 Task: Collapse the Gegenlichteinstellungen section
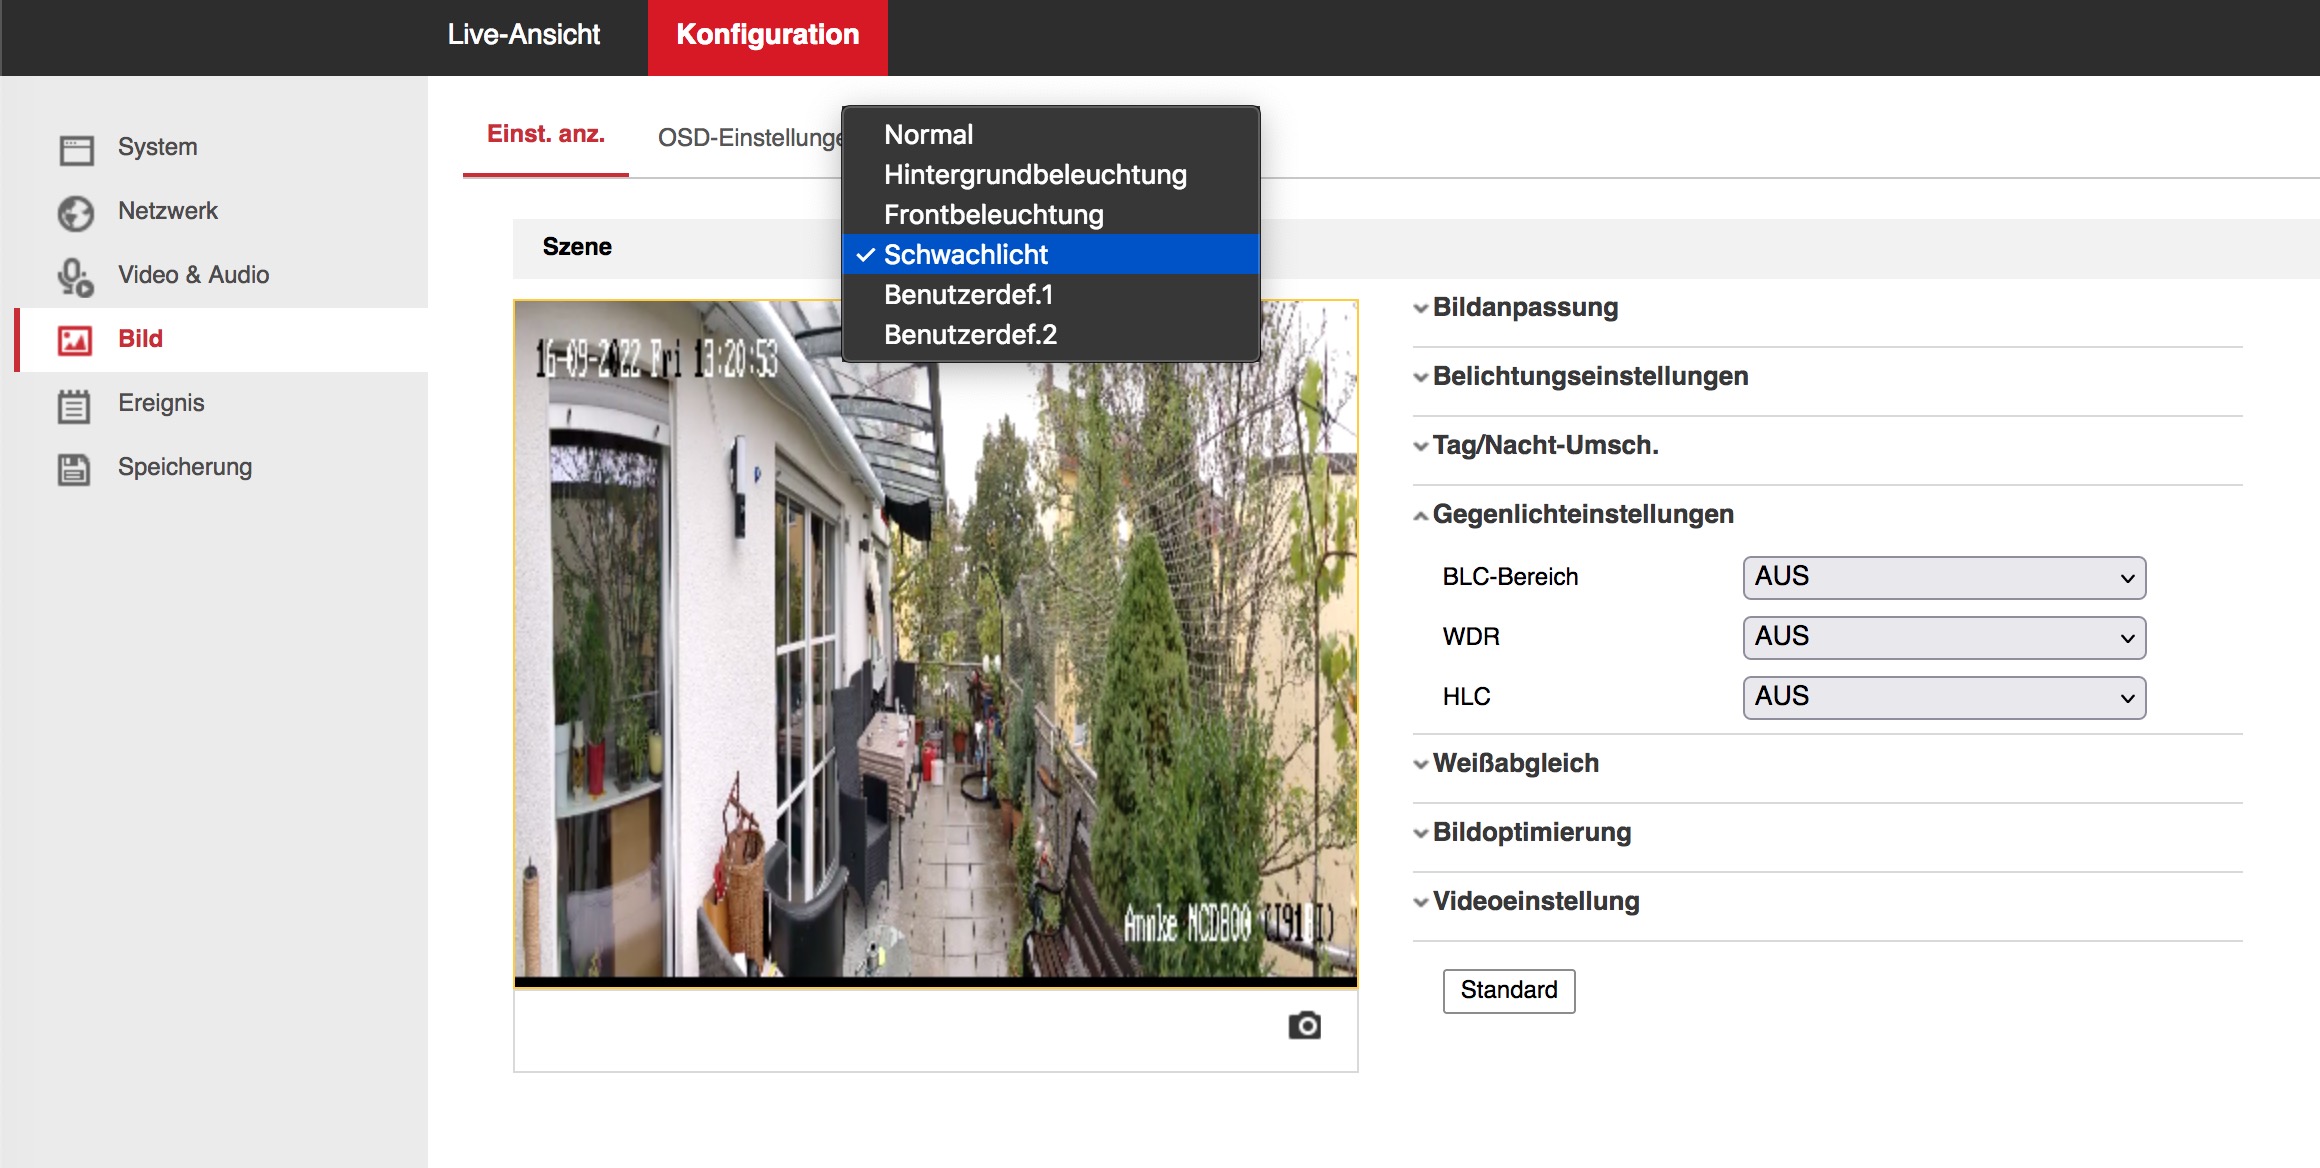1582,515
